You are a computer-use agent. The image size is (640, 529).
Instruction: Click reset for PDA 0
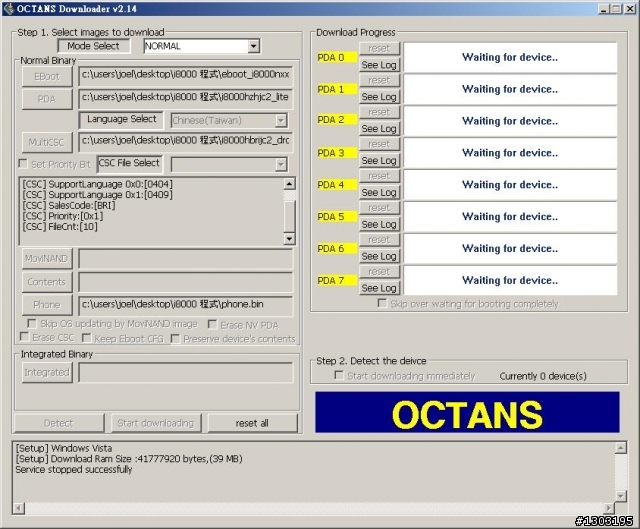(x=379, y=49)
